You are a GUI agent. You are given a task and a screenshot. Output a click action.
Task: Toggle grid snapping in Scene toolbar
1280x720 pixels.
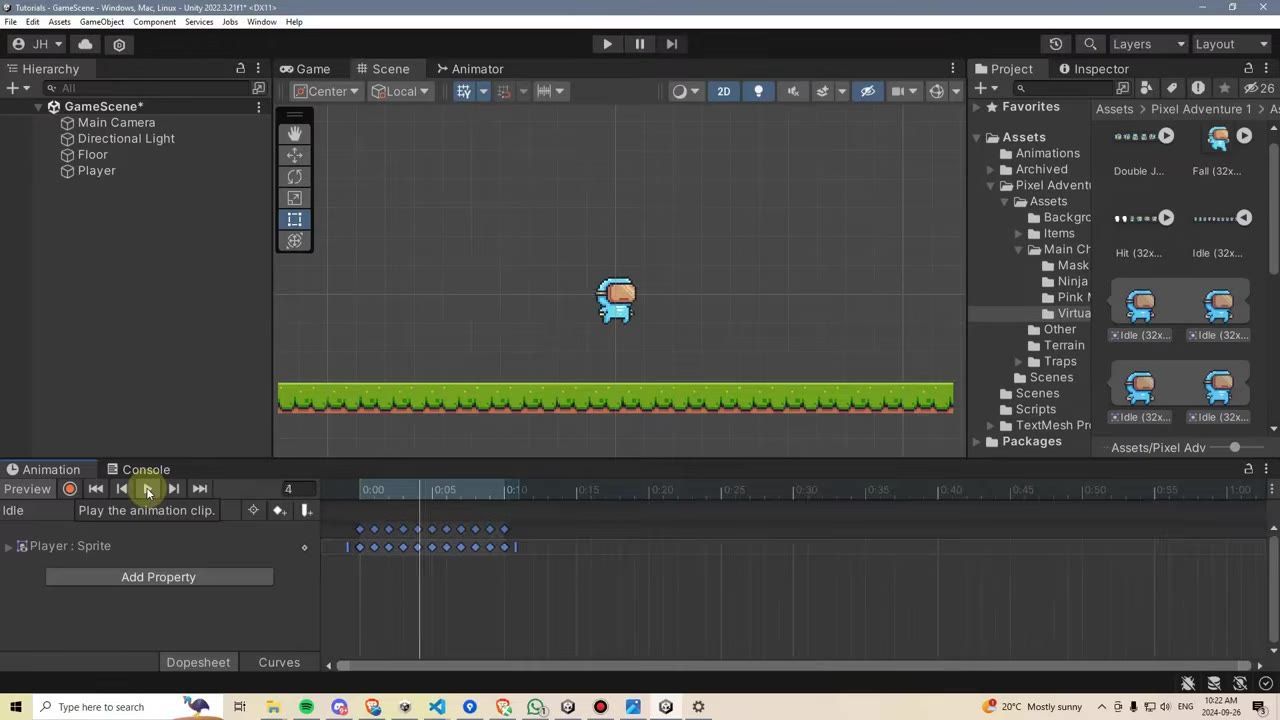point(464,91)
